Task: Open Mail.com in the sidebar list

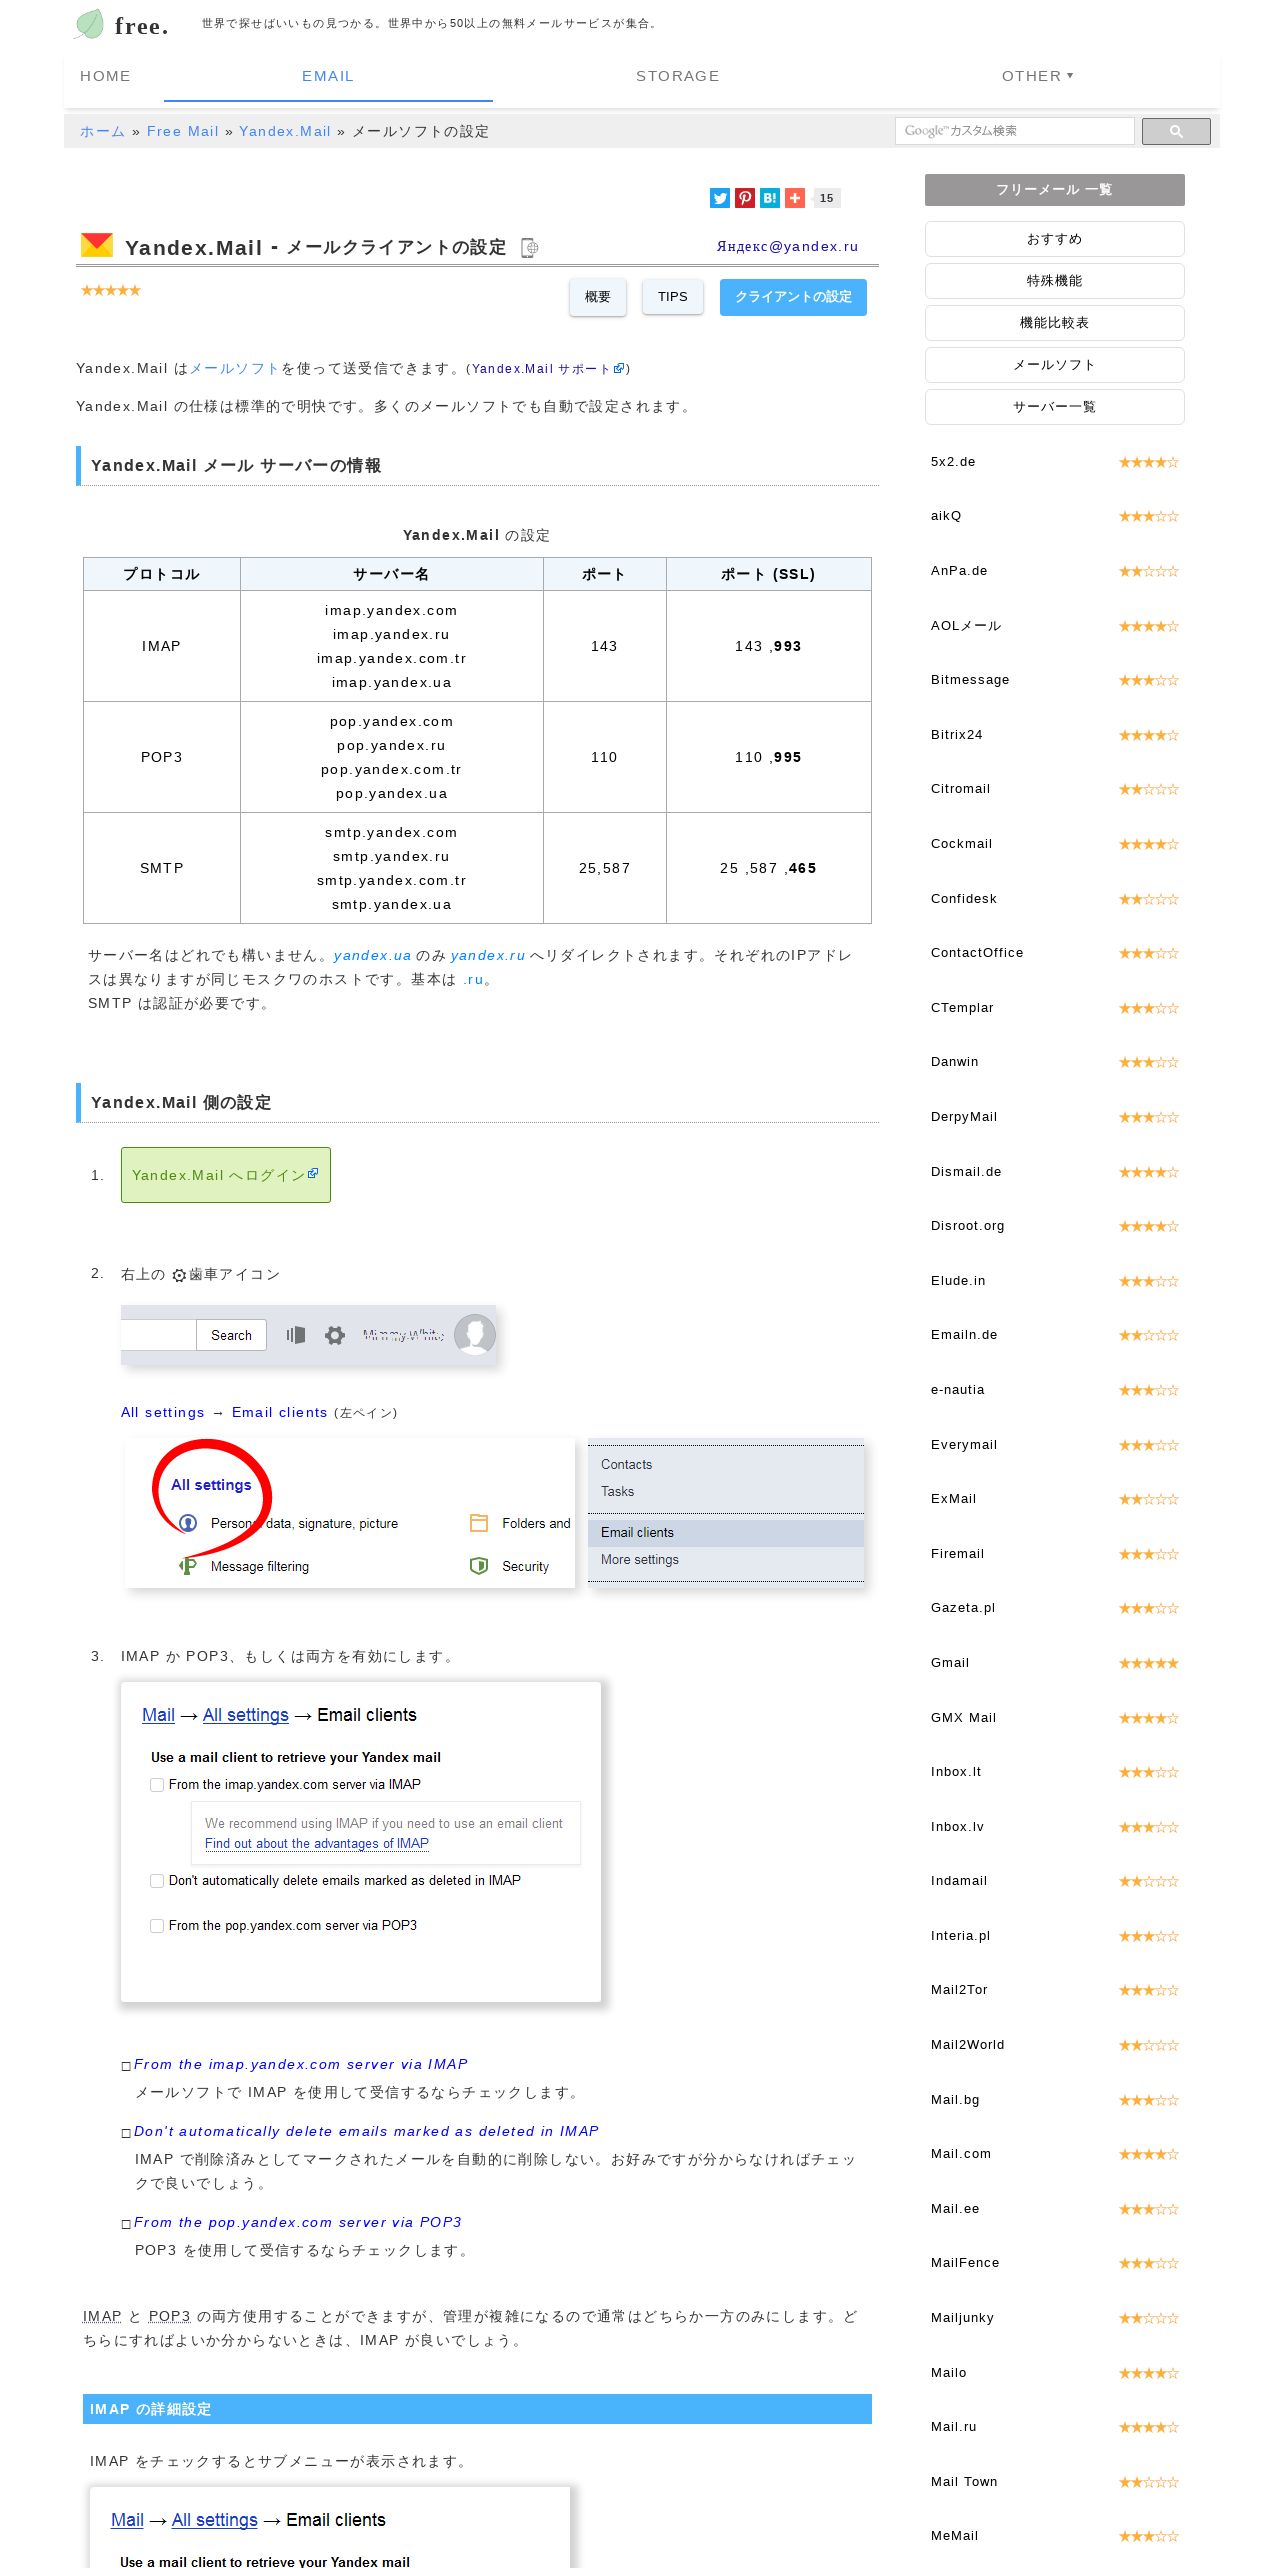Action: click(x=961, y=2154)
